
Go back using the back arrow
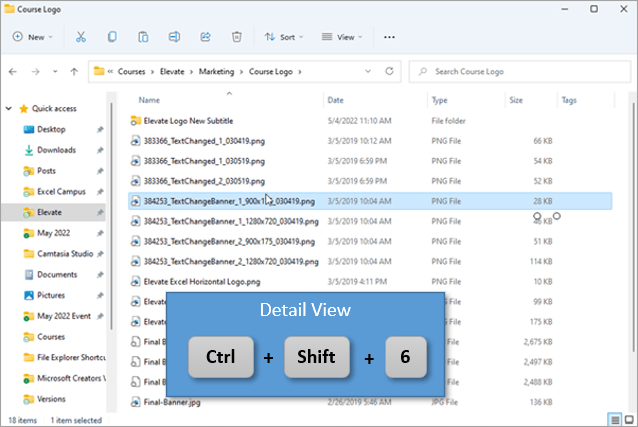(x=13, y=72)
